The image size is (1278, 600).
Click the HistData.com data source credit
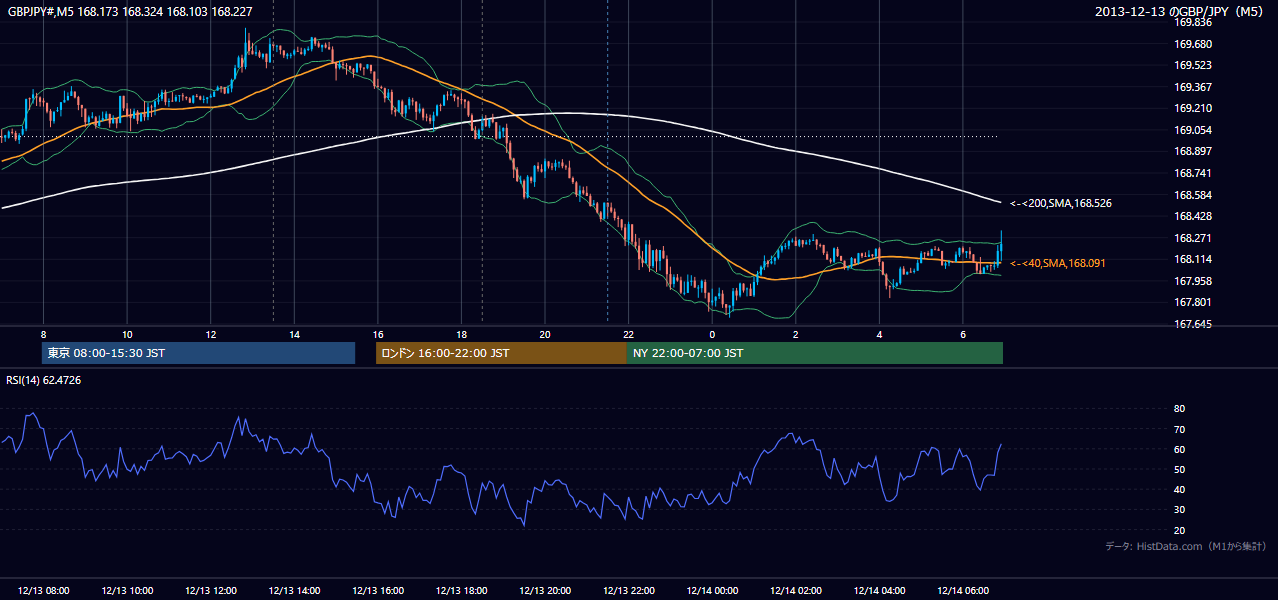(1186, 546)
